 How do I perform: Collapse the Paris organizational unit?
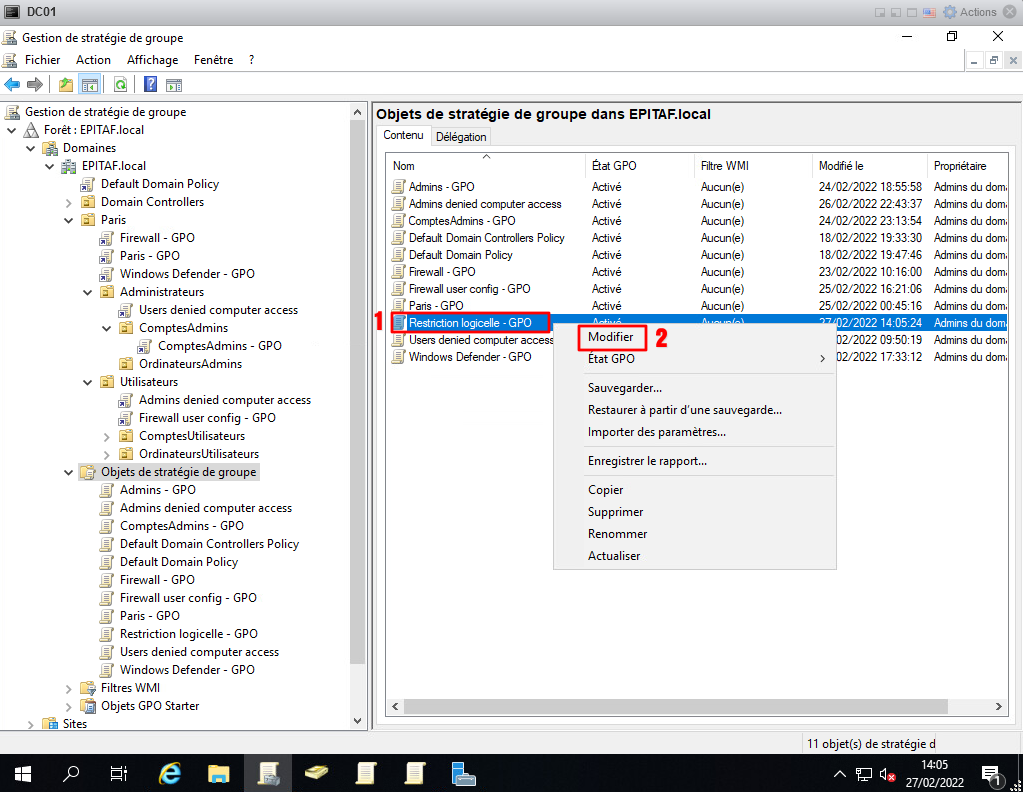click(68, 220)
